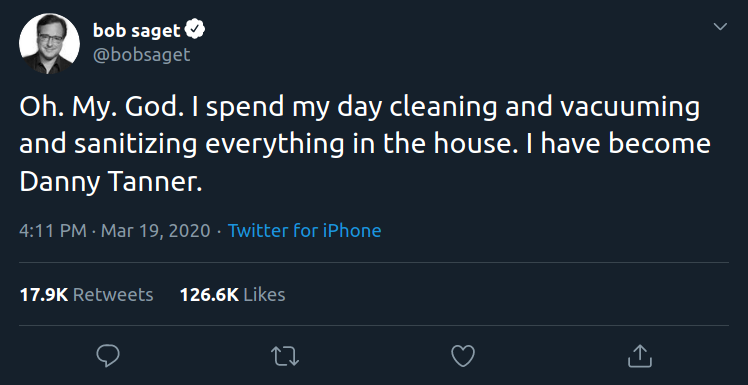Click the 4:11 PM timestamp
The height and width of the screenshot is (385, 748).
(x=53, y=231)
